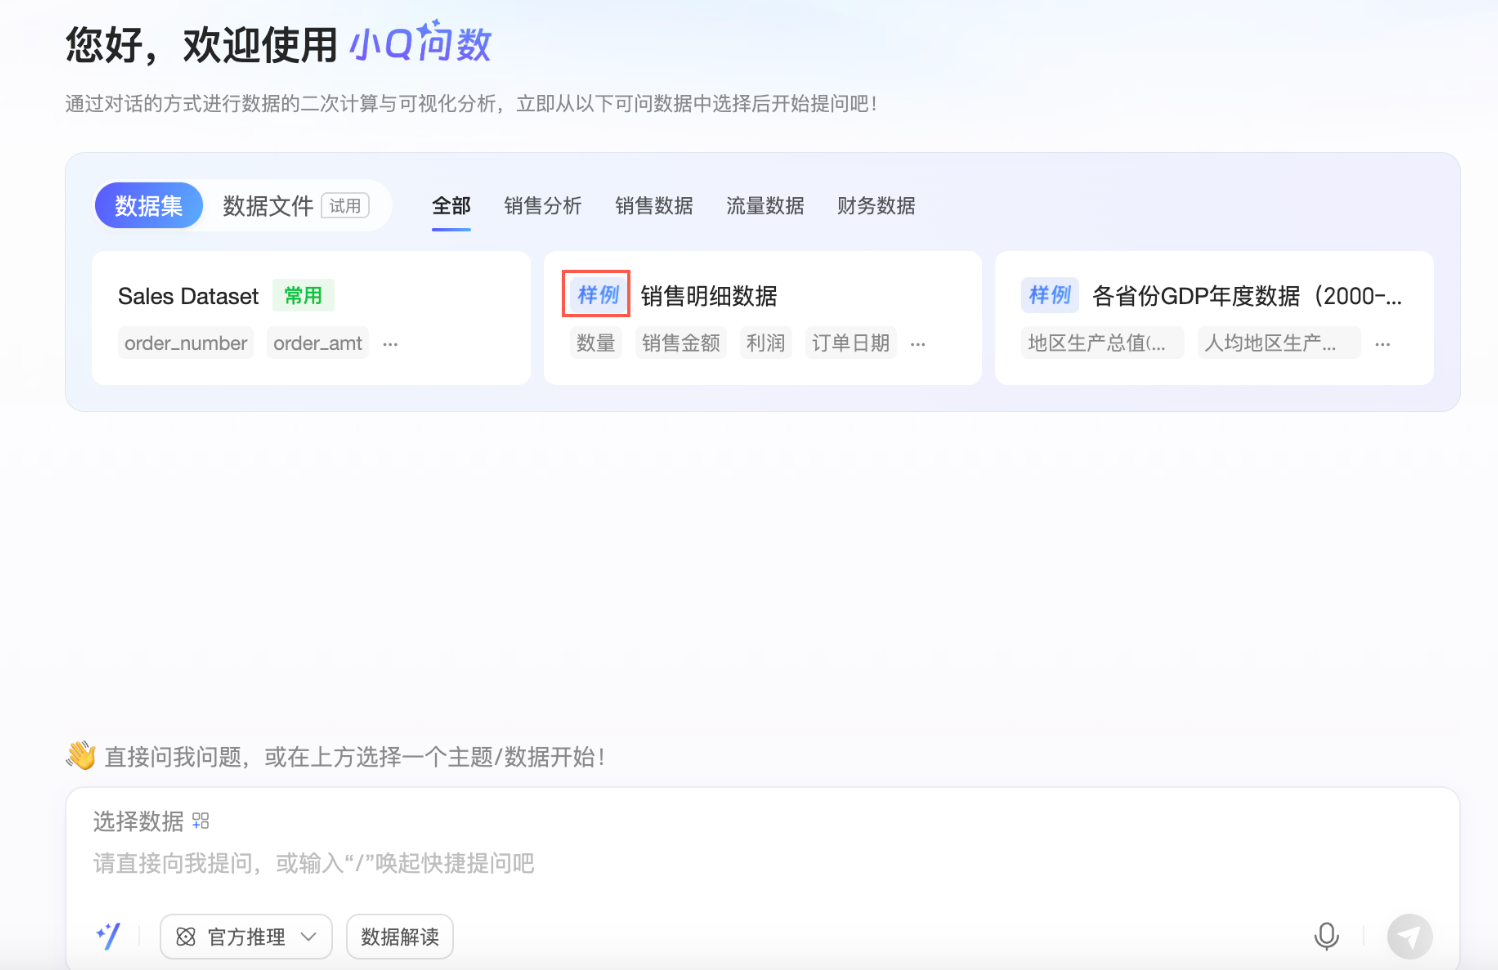Viewport: 1498px width, 970px height.
Task: Click the green 常用 badge
Action: click(303, 295)
